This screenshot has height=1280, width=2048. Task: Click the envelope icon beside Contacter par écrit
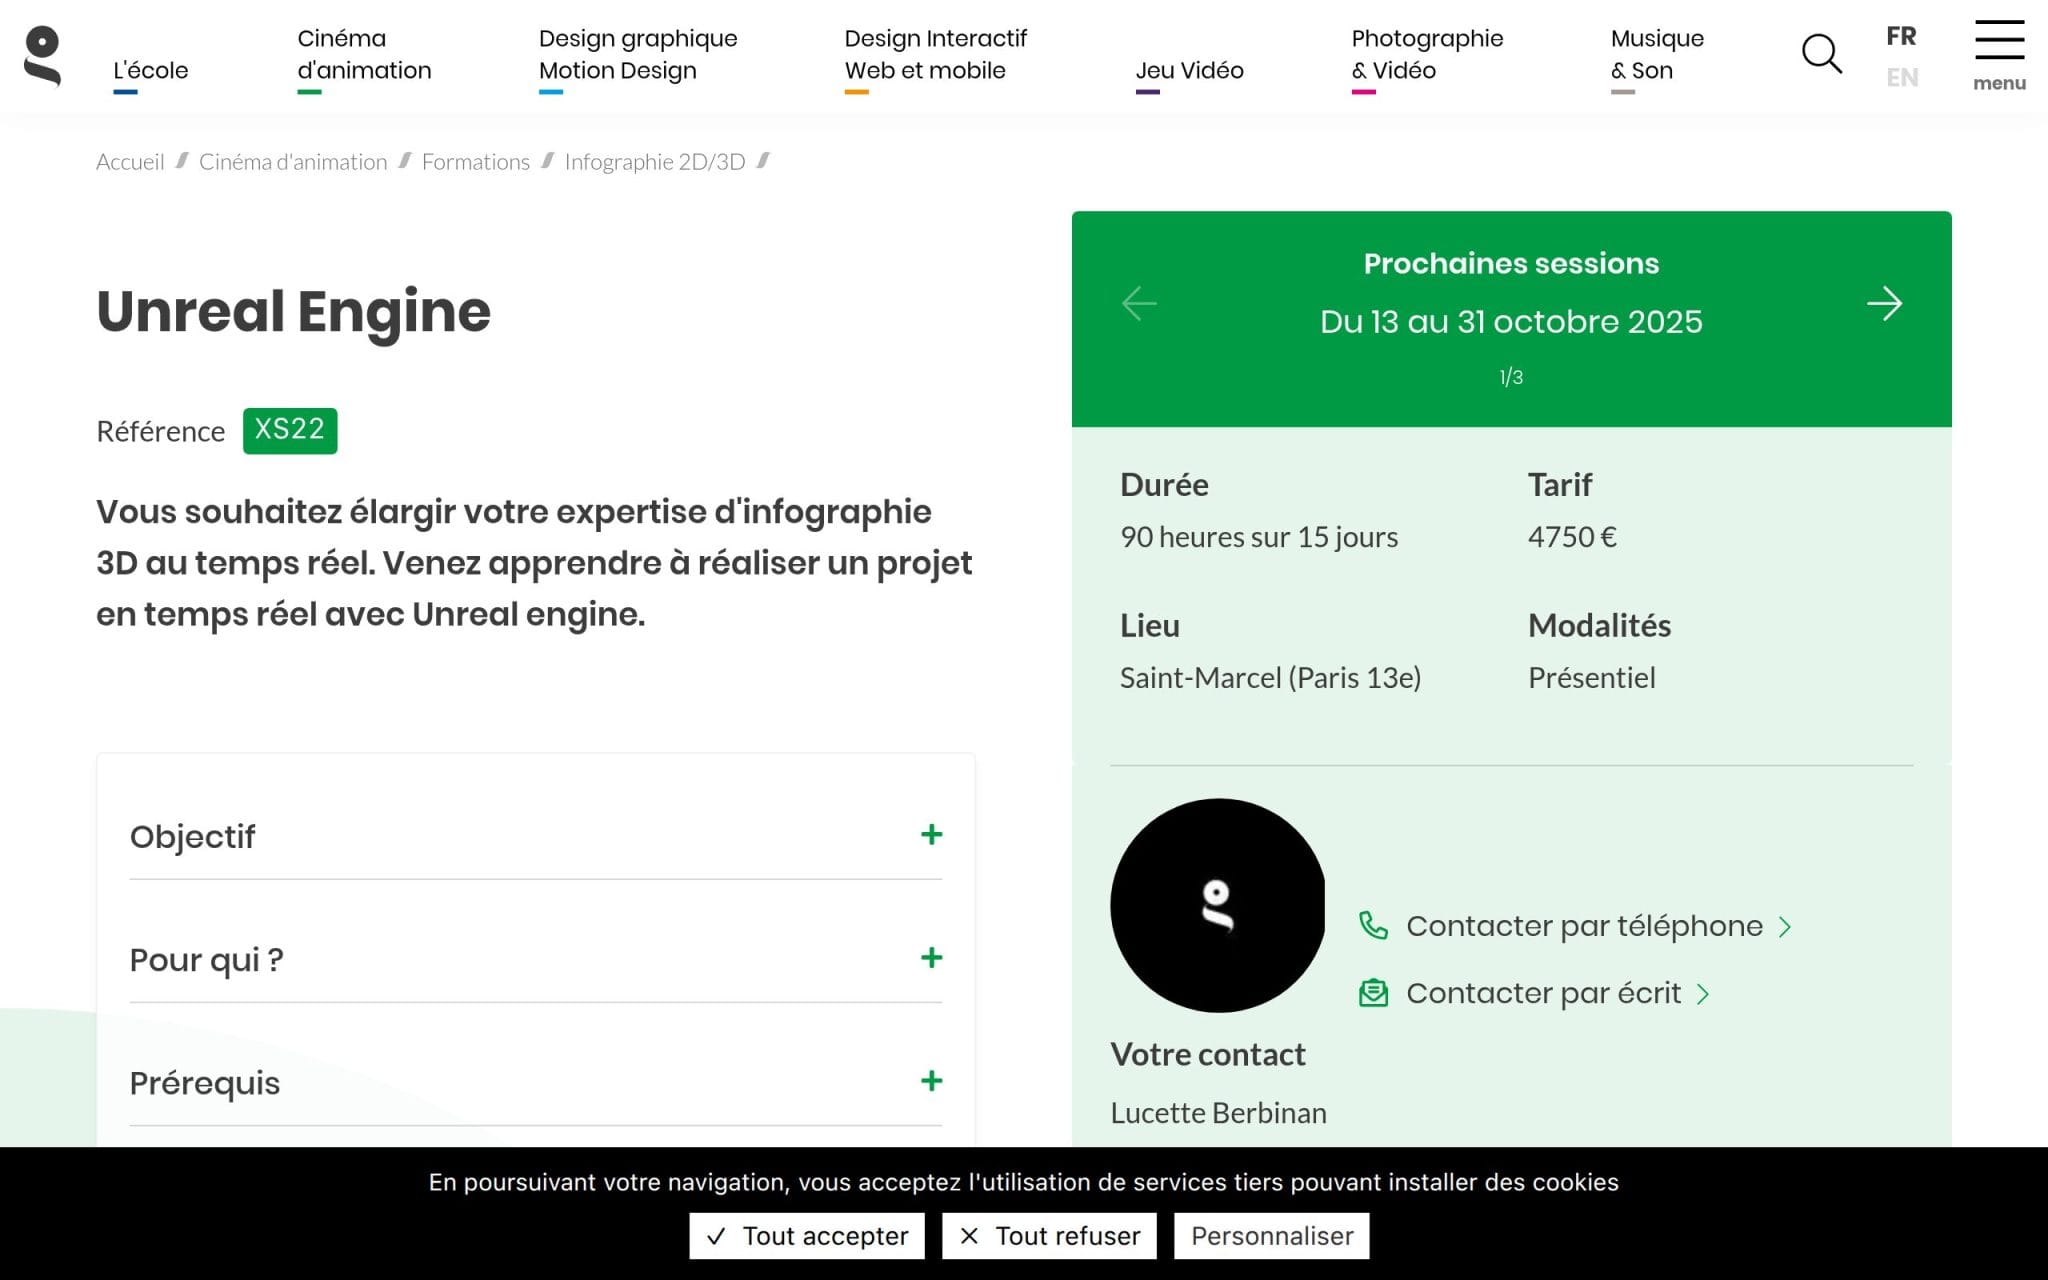point(1373,993)
